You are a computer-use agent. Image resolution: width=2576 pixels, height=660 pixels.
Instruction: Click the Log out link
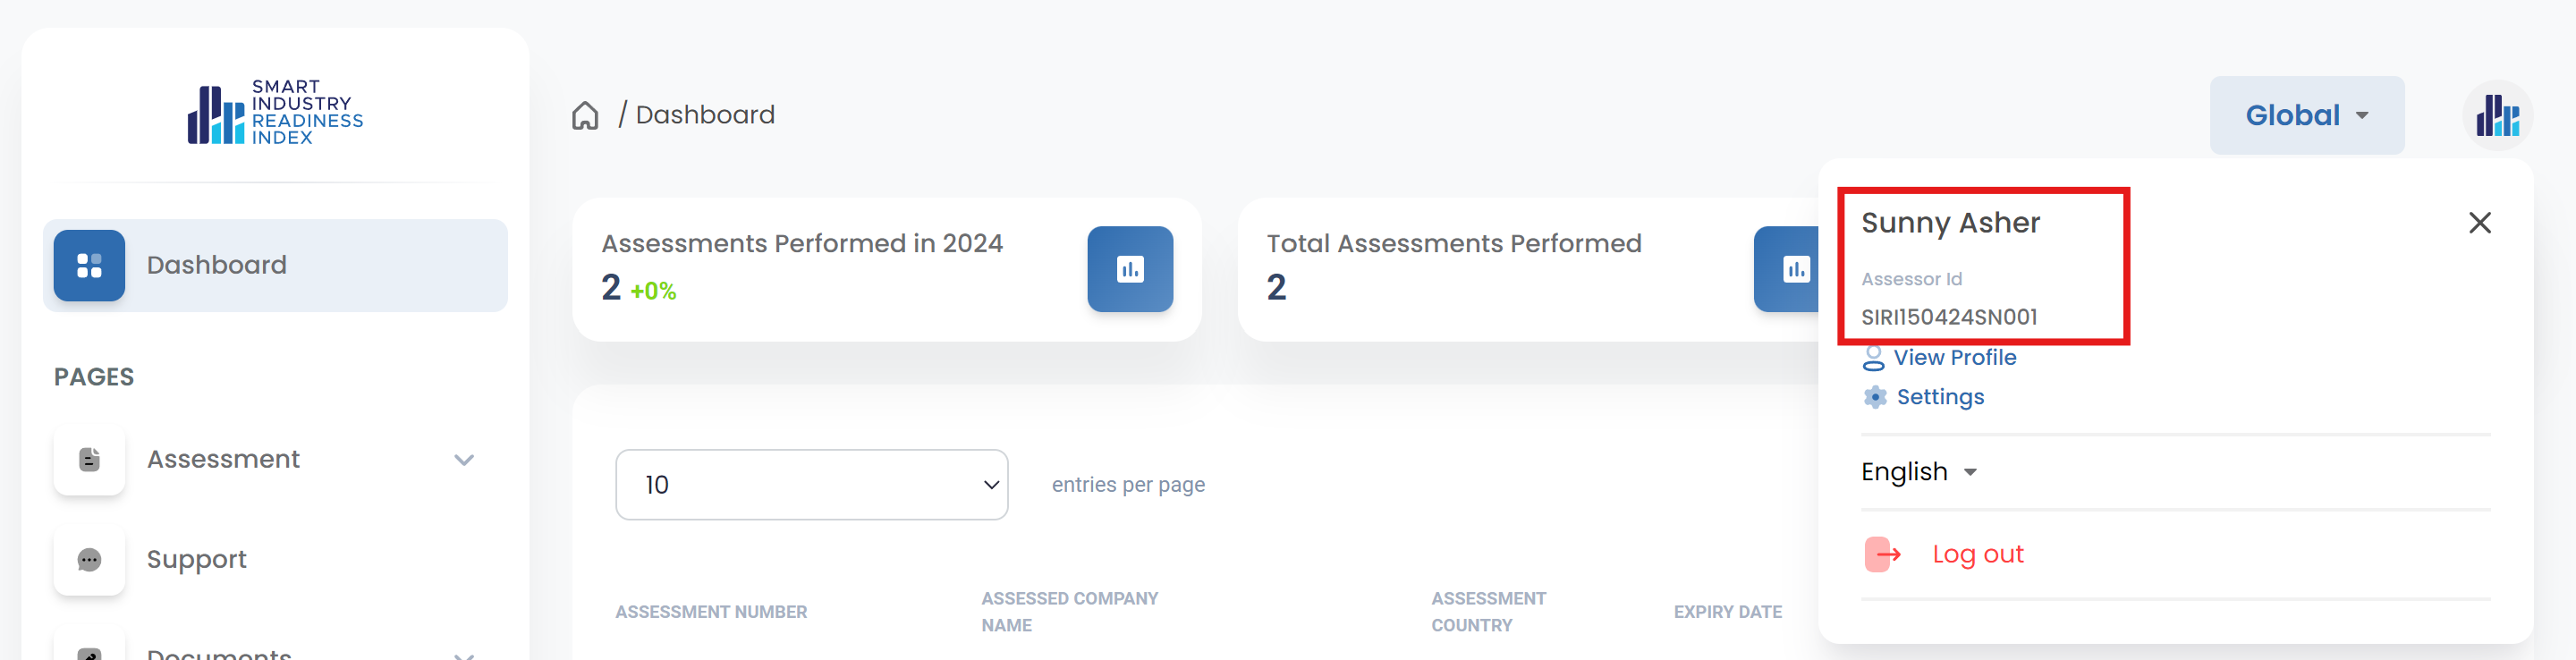click(1977, 554)
